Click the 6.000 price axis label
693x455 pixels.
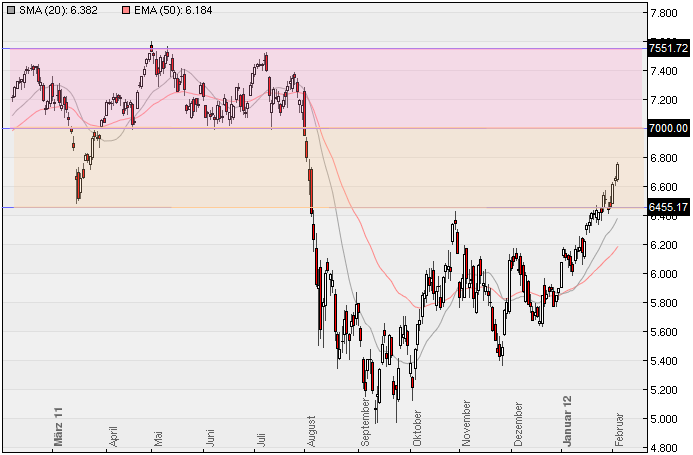tap(664, 274)
